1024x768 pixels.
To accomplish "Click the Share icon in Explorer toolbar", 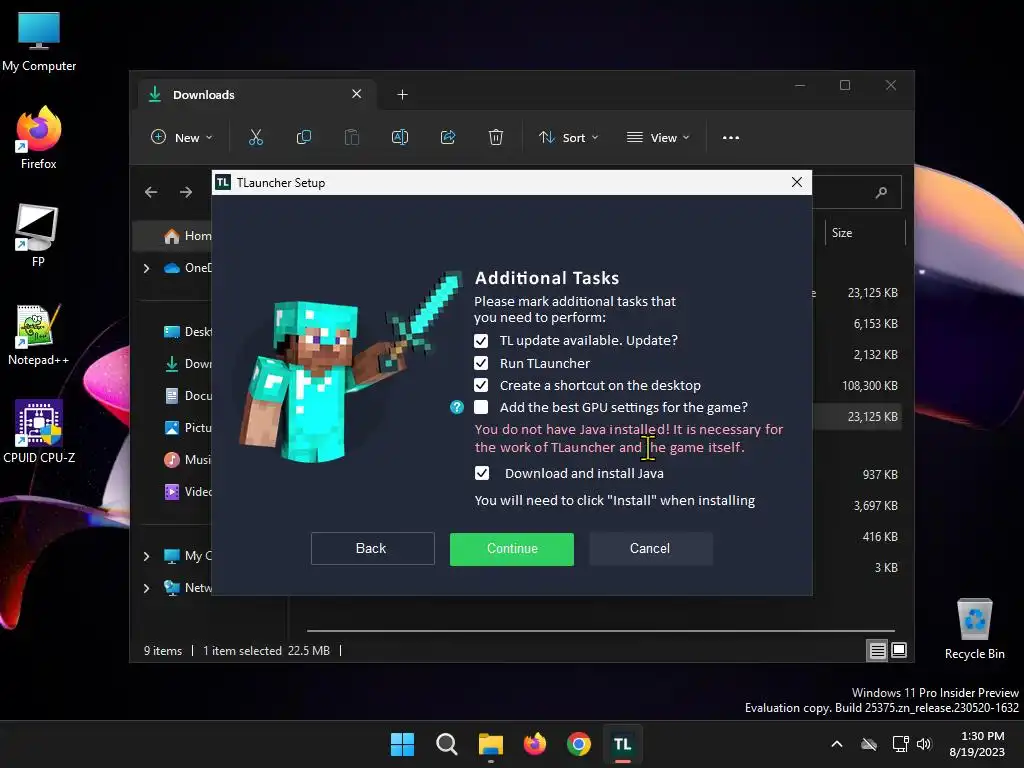I will click(x=448, y=137).
